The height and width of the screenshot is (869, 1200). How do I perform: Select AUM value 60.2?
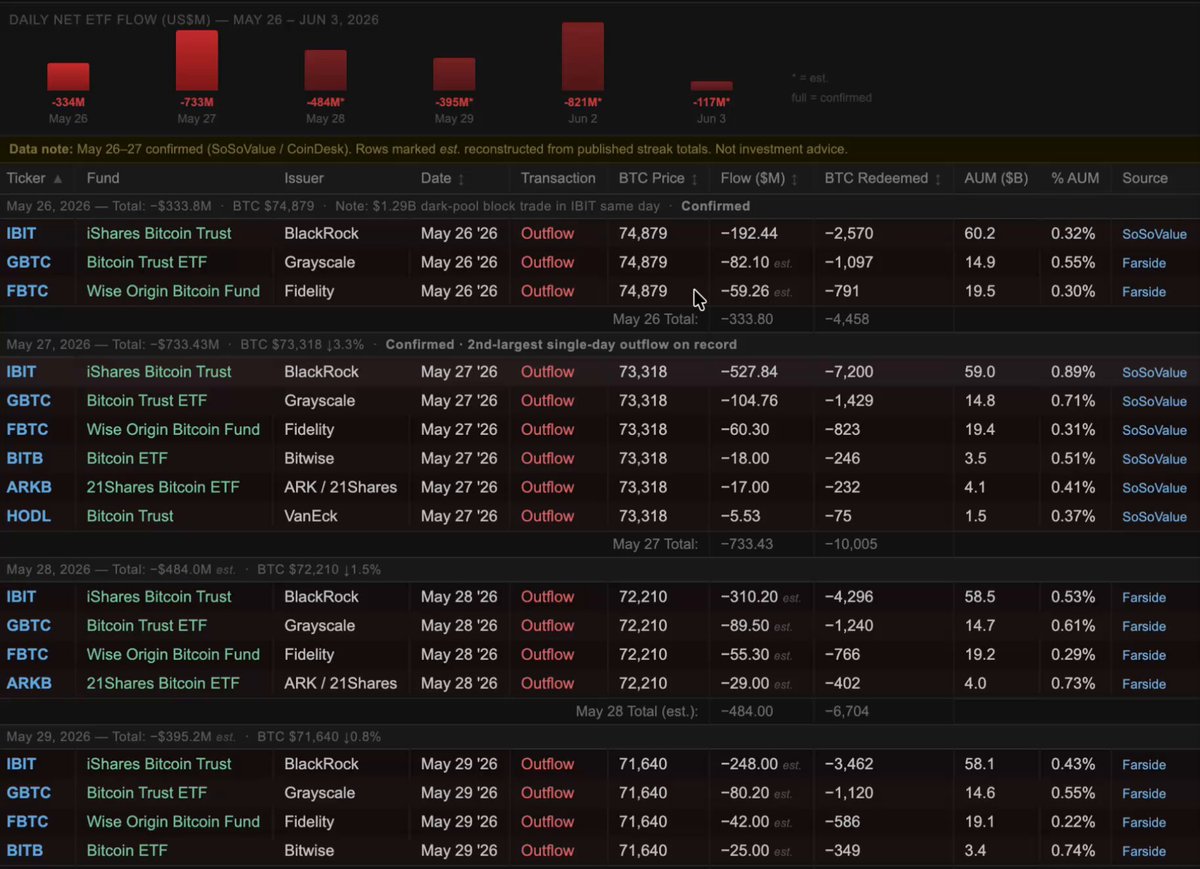[x=980, y=233]
